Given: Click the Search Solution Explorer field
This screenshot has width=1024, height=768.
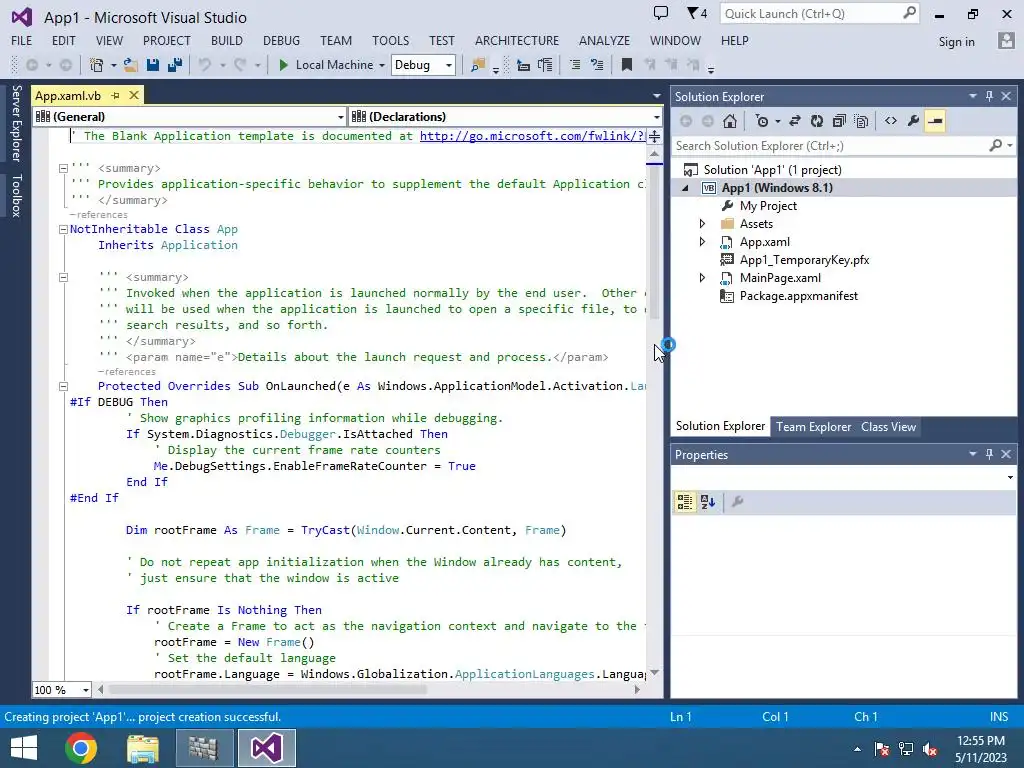Looking at the screenshot, I should click(x=842, y=146).
